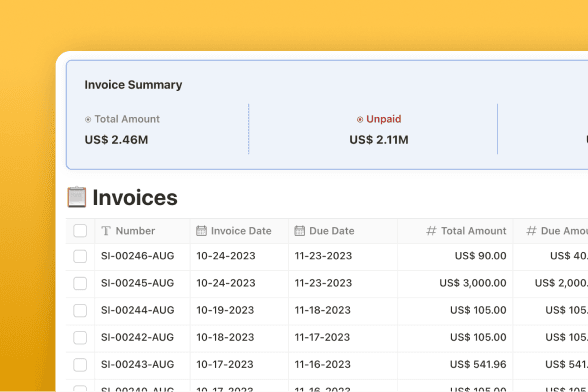Open invoice number SI-00245-AUG
Viewport: 588px width, 392px height.
click(x=138, y=283)
